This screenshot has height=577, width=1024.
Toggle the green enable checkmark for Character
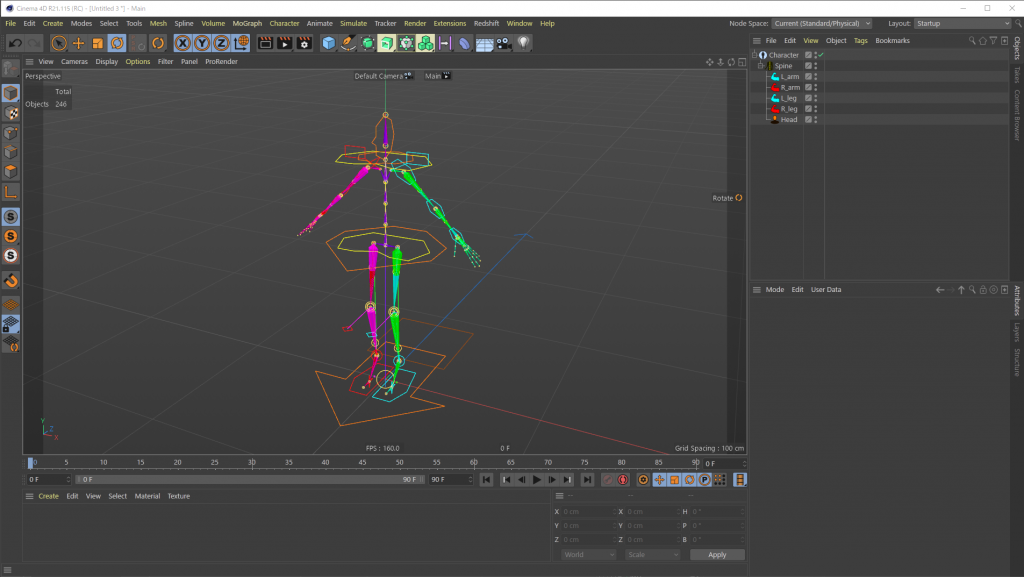[x=821, y=55]
